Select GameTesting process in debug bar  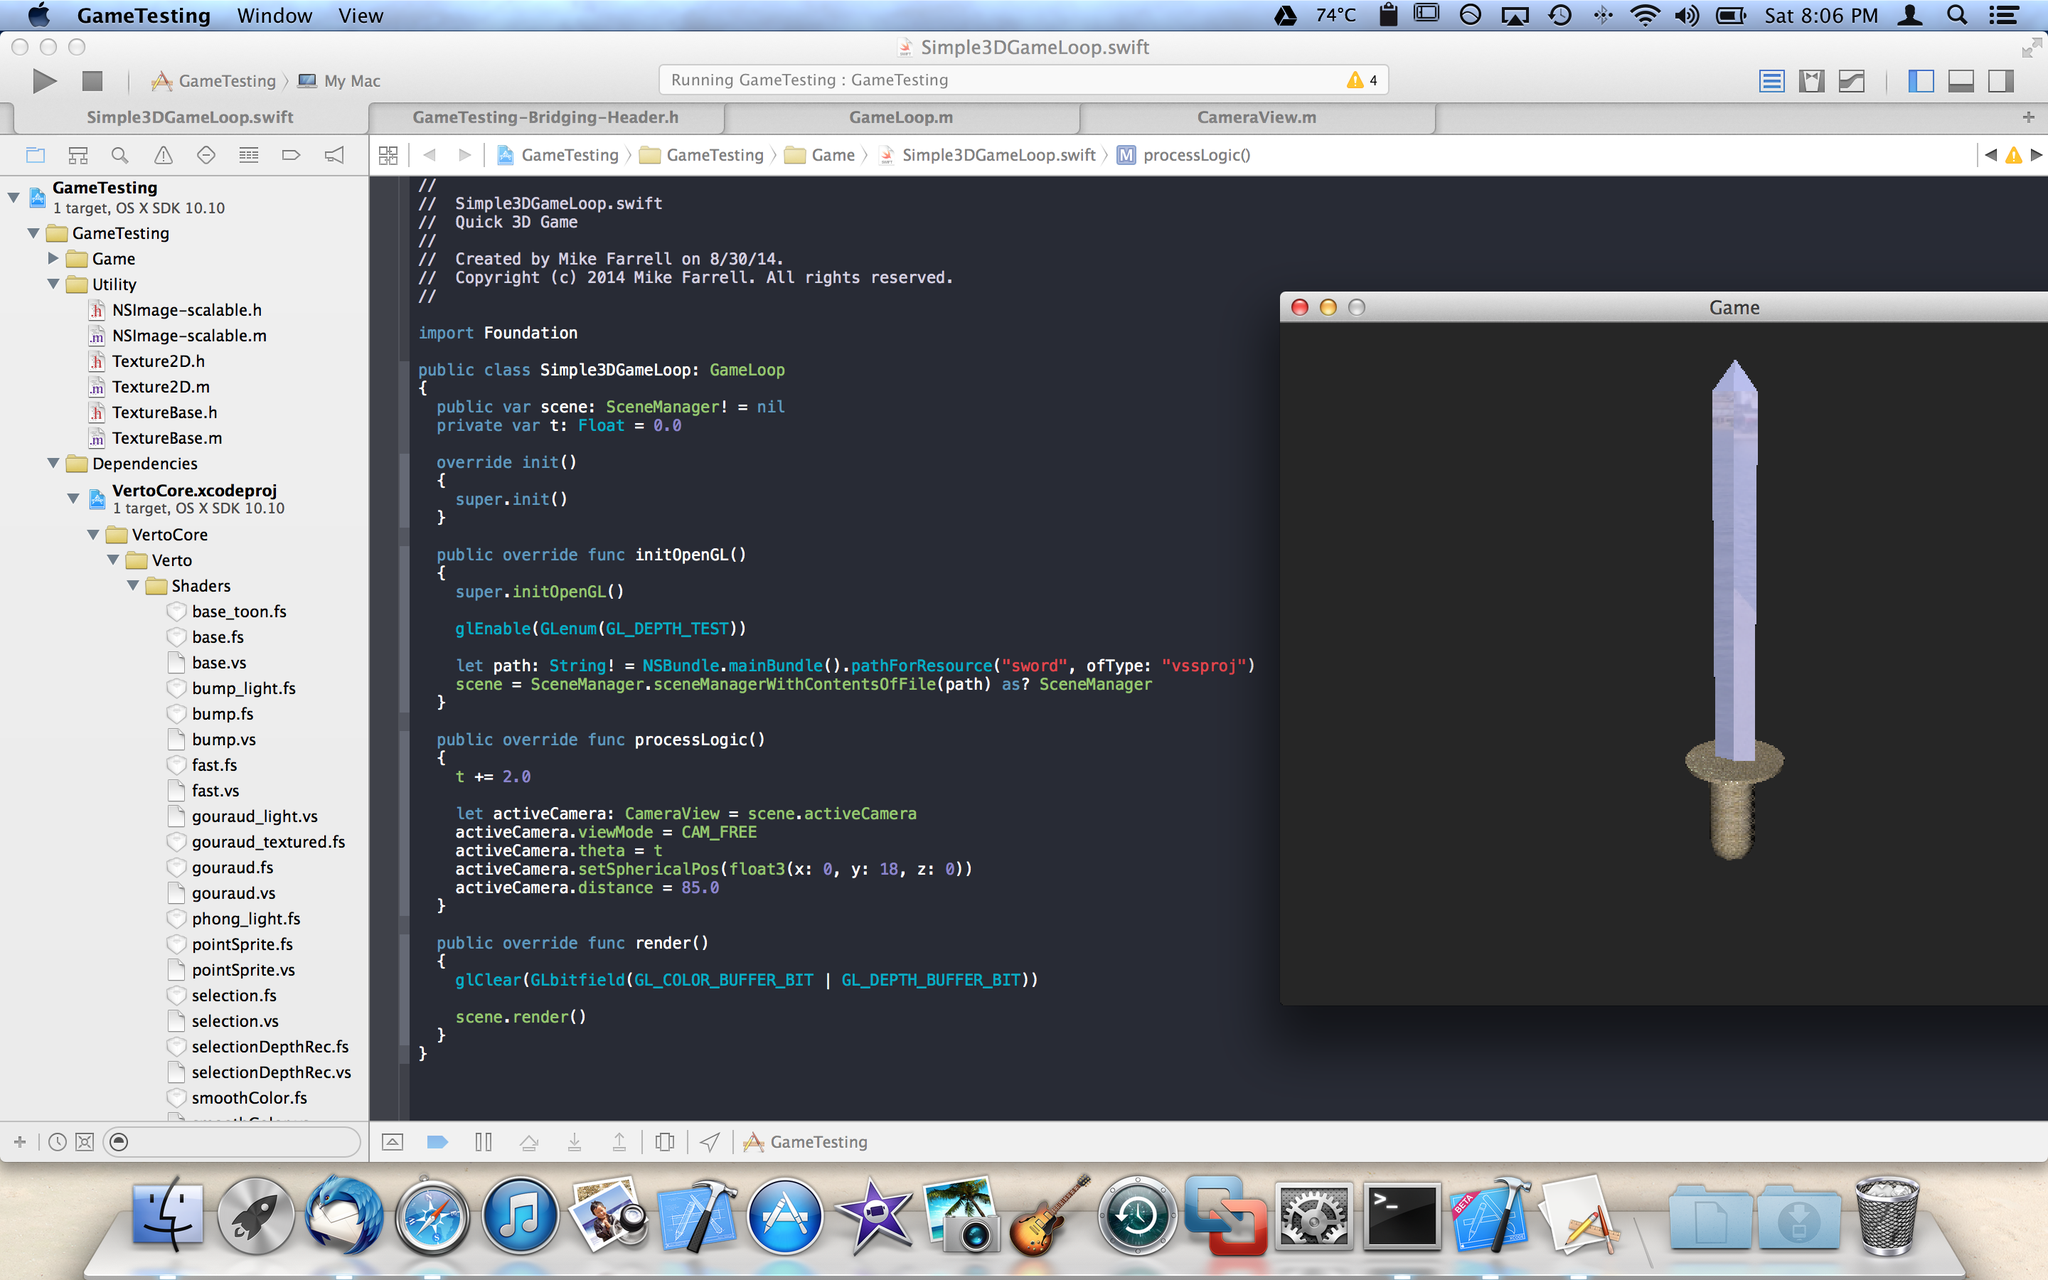(x=806, y=1142)
